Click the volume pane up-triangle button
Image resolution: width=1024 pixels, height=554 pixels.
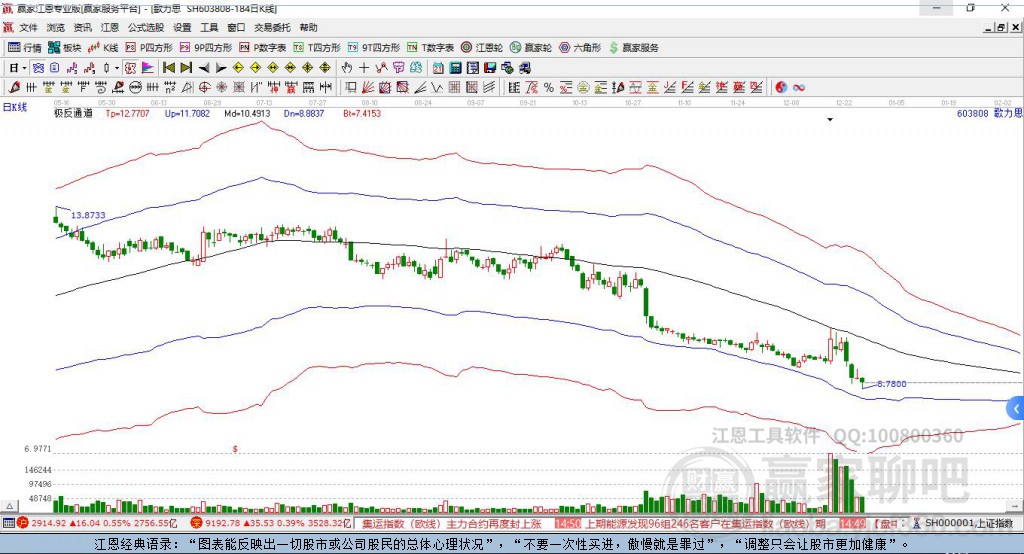click(x=9, y=506)
